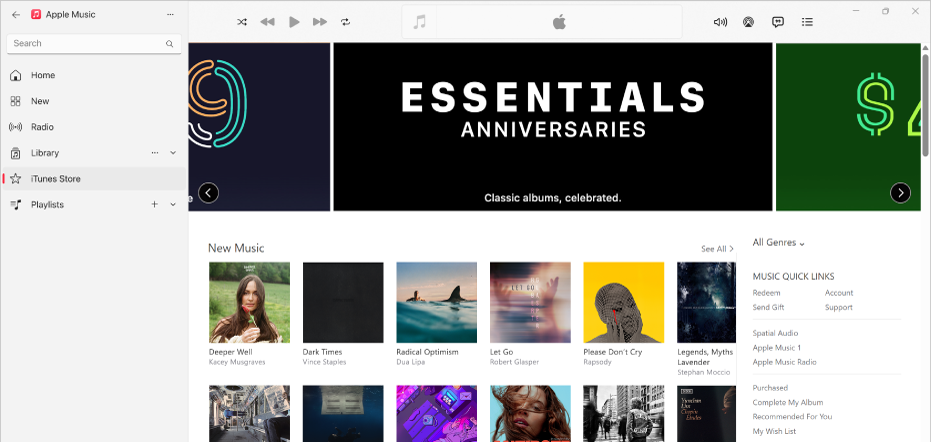Open the Spatial Audio link

click(x=775, y=334)
